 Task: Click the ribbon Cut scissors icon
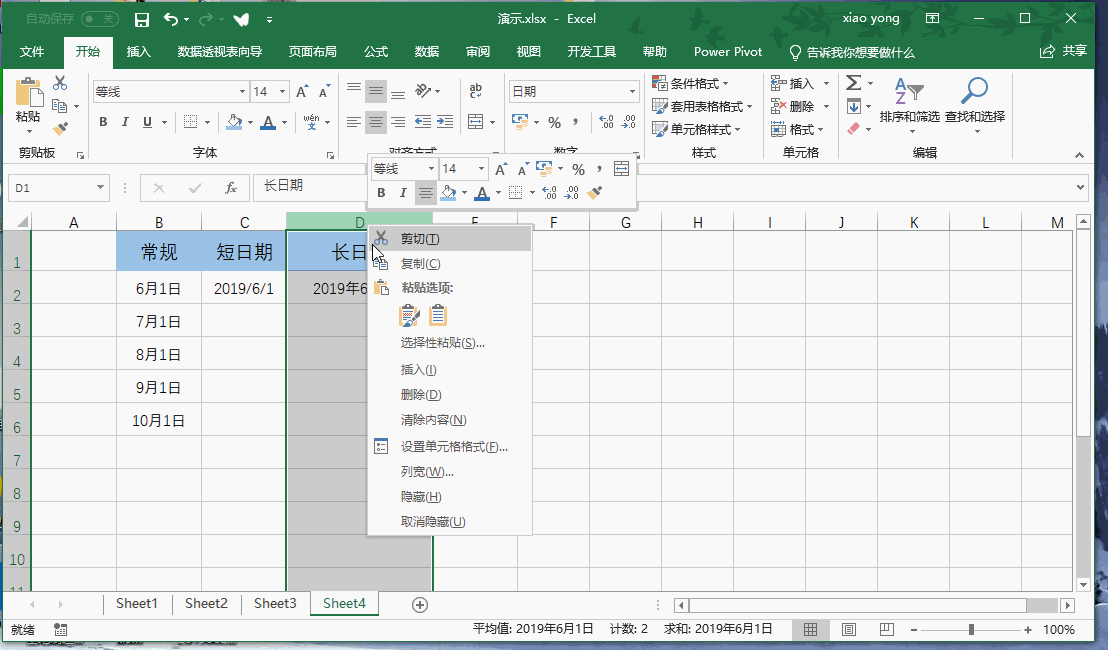60,83
